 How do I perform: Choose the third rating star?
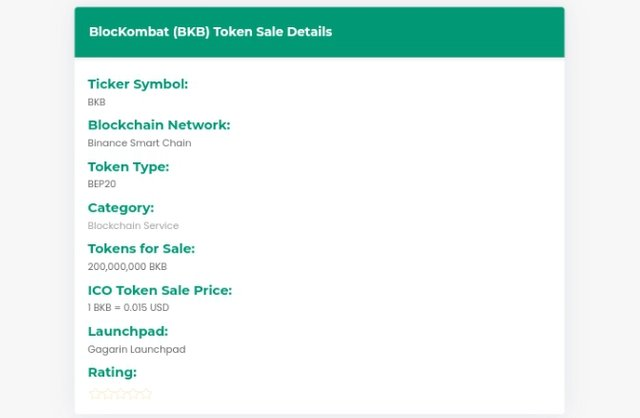(120, 394)
